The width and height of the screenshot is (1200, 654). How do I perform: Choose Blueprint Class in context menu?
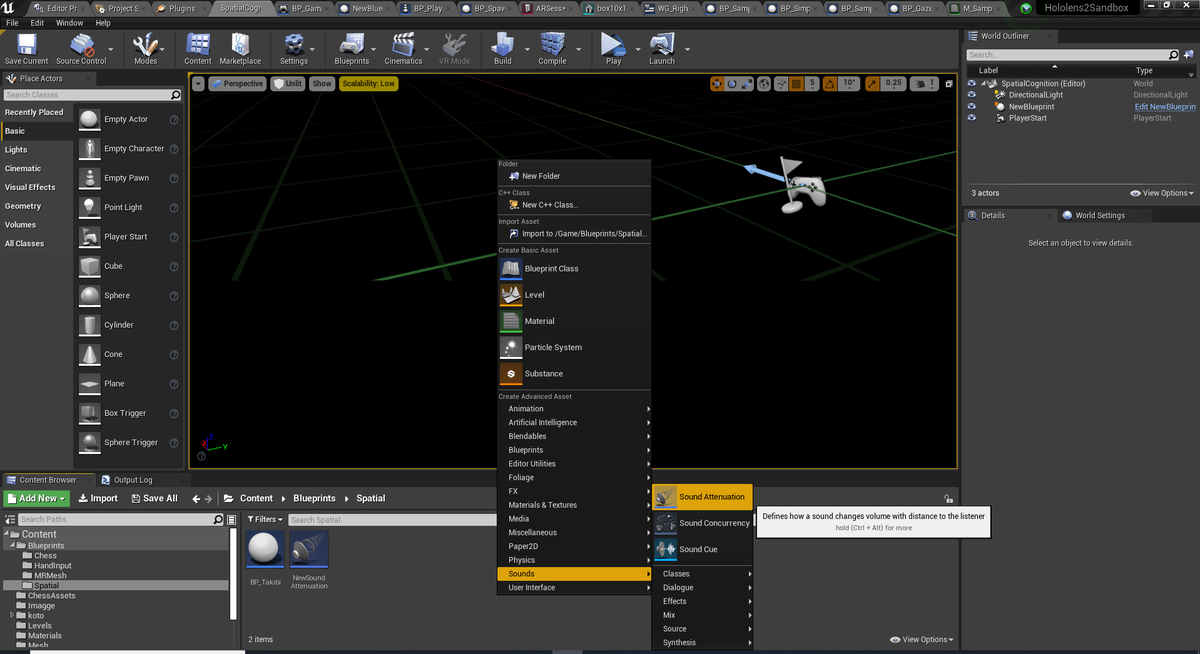pyautogui.click(x=574, y=268)
